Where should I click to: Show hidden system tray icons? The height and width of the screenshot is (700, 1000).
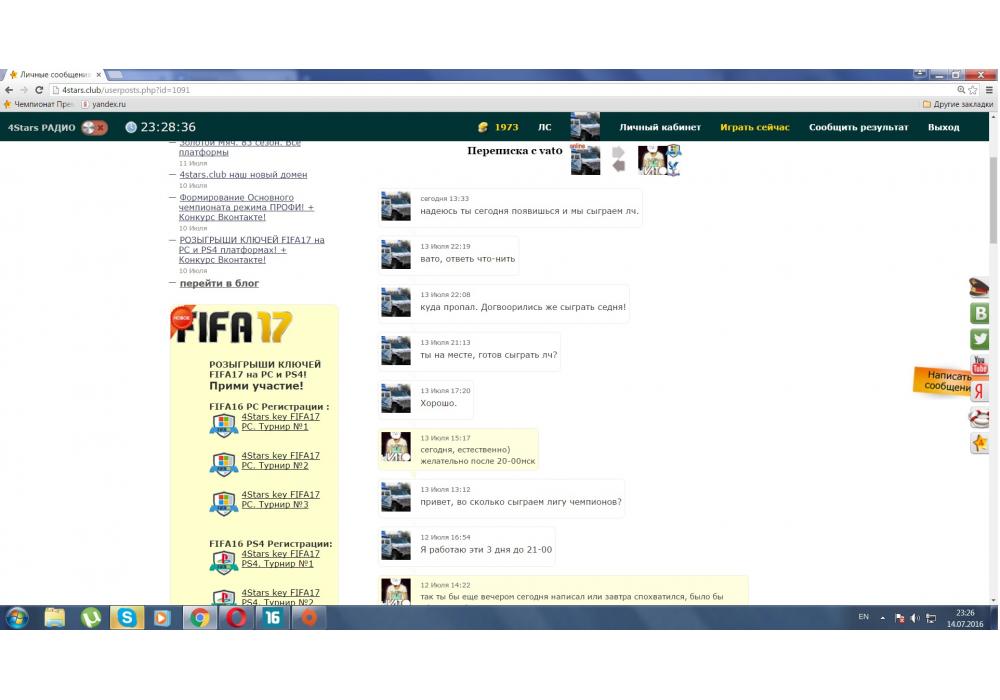tap(883, 618)
